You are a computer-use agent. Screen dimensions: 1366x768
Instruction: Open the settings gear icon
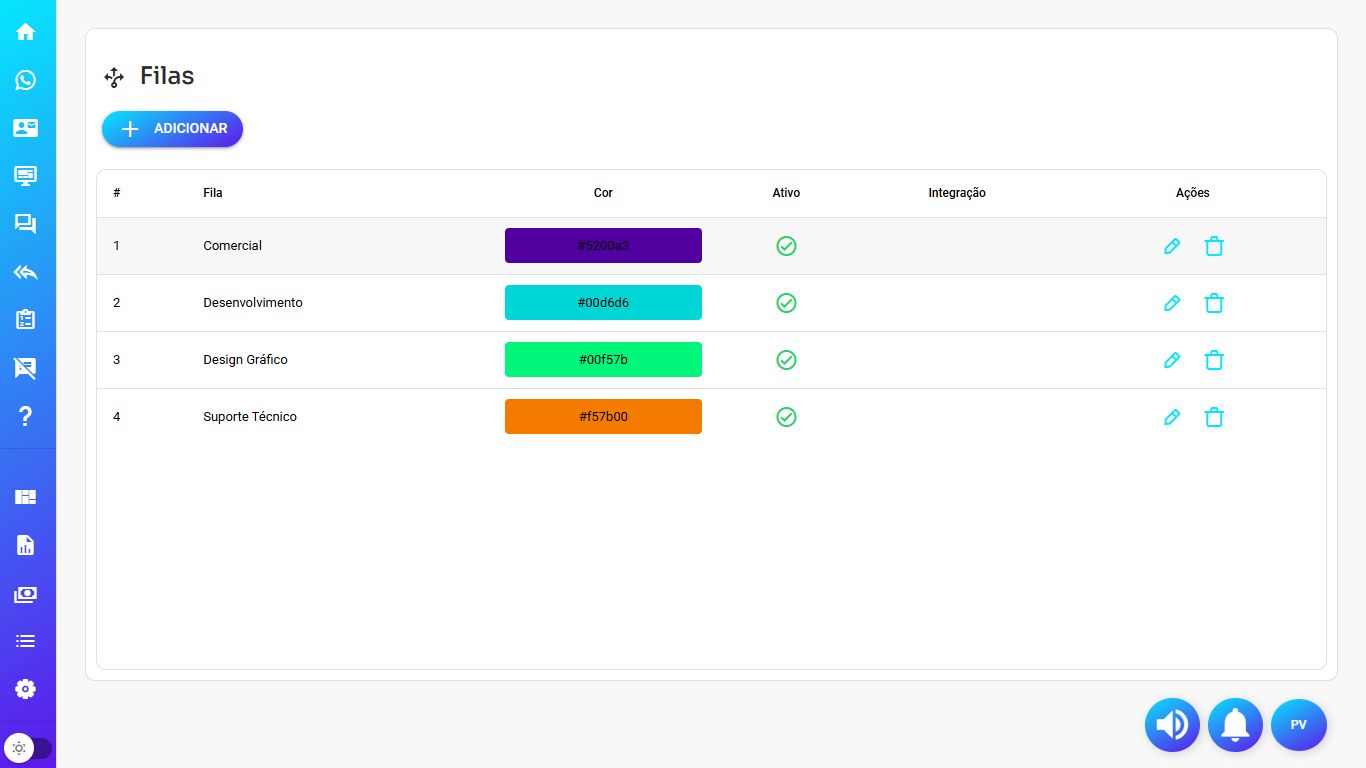(x=25, y=689)
